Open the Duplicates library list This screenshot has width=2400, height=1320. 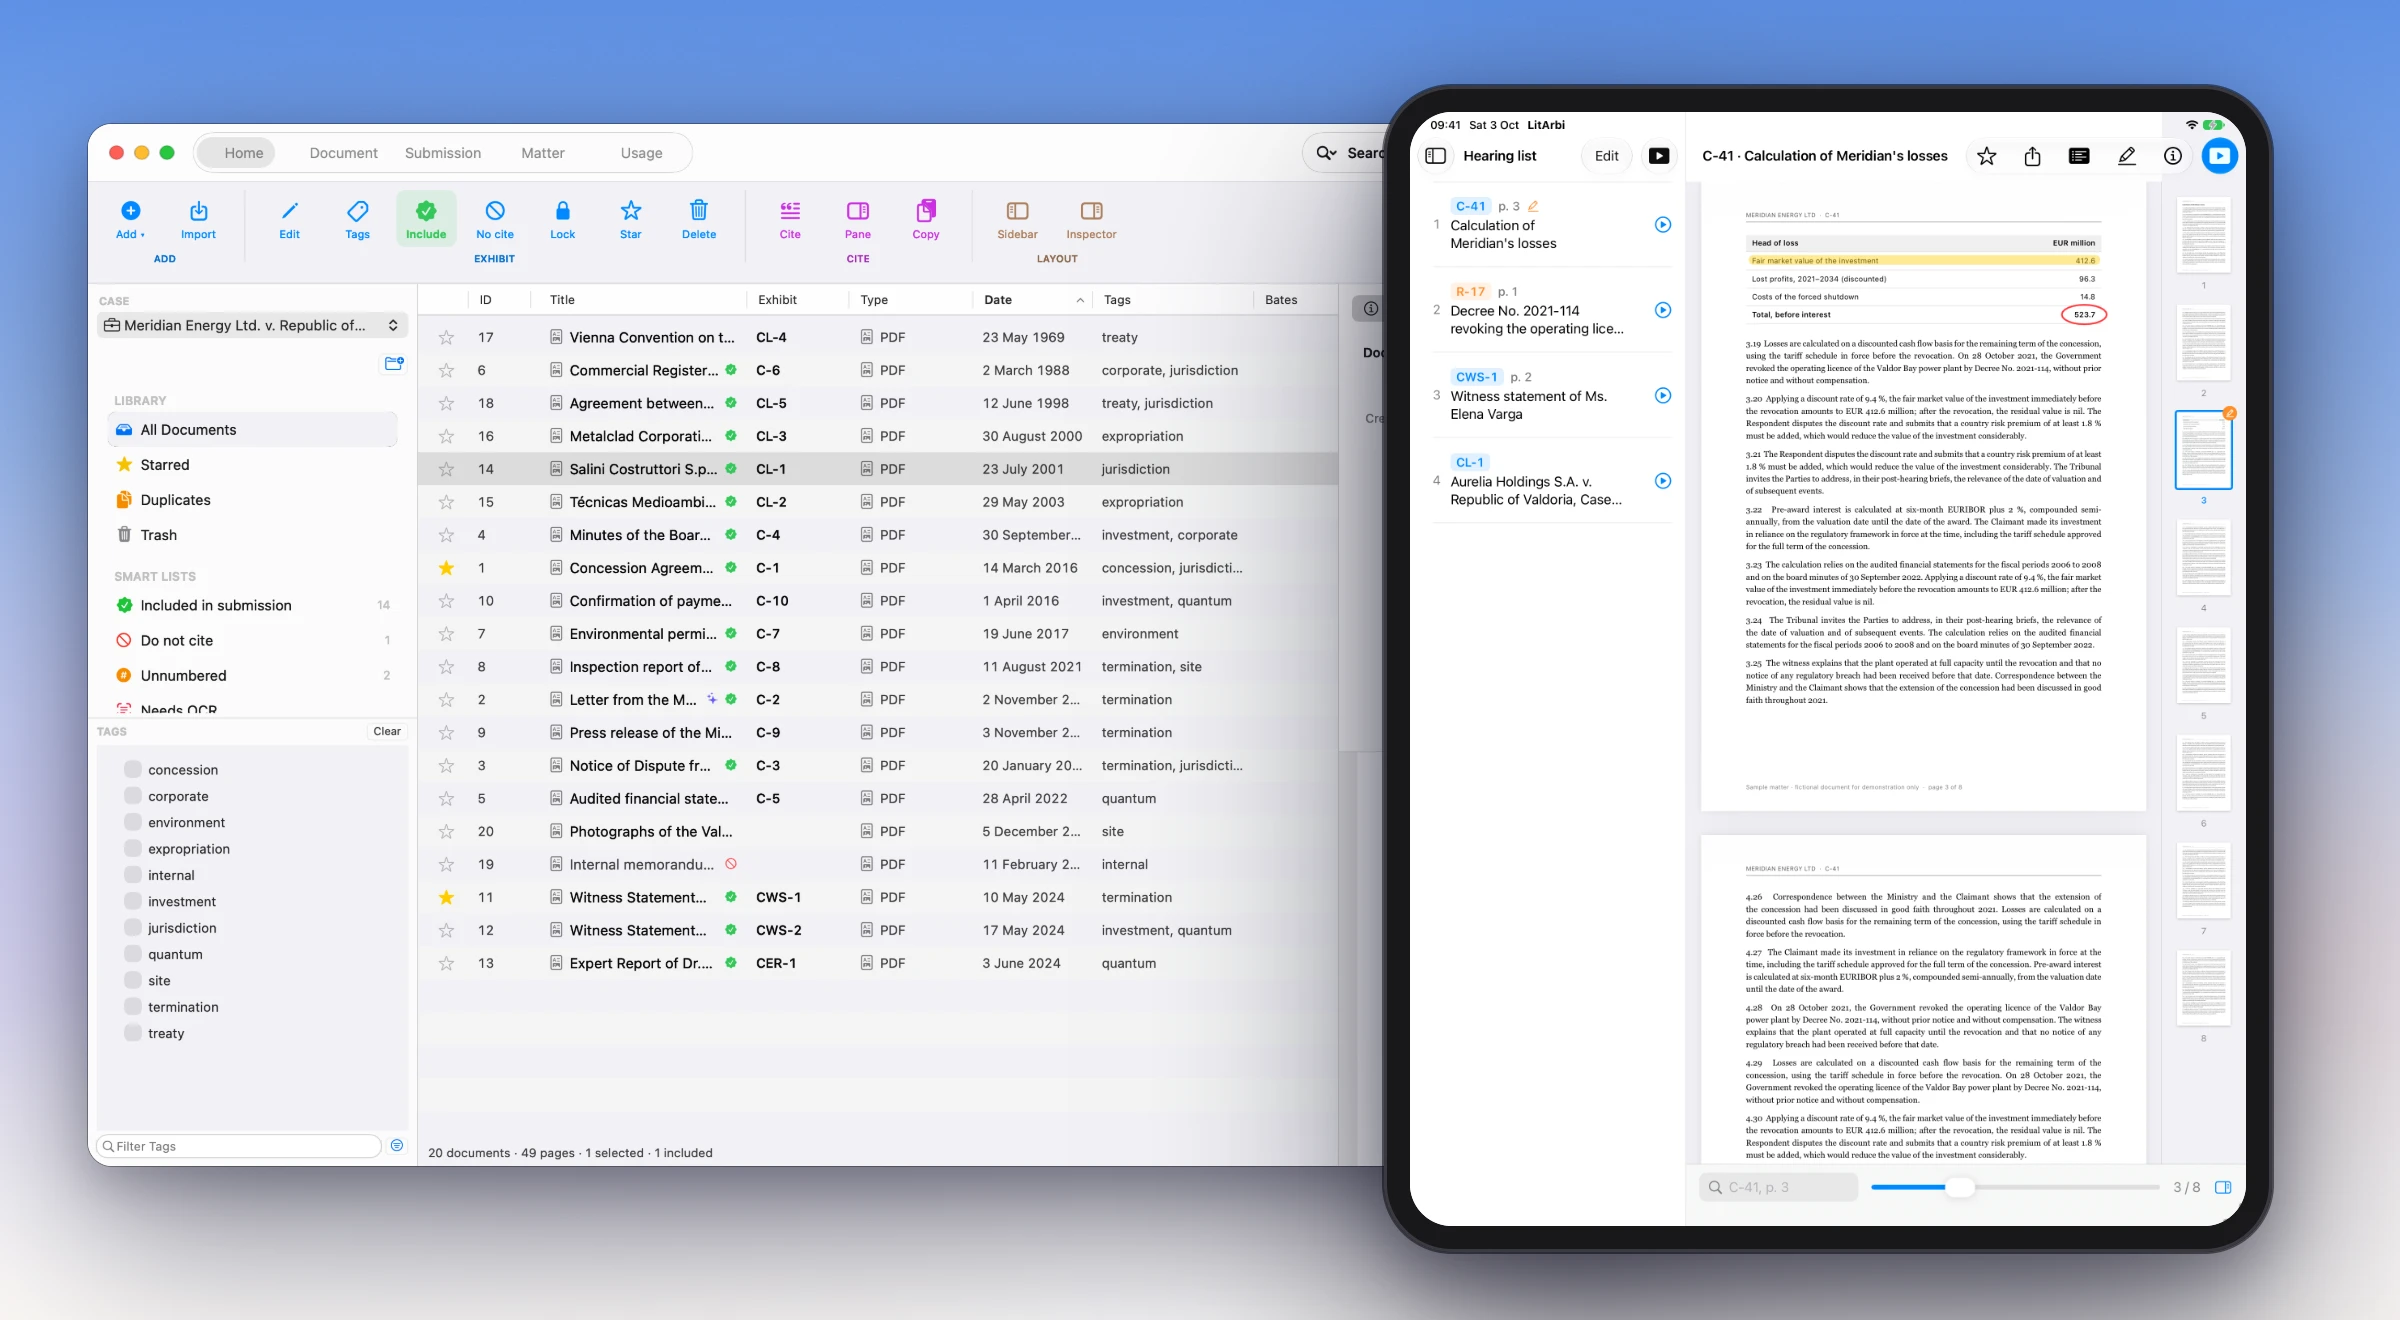click(x=252, y=500)
